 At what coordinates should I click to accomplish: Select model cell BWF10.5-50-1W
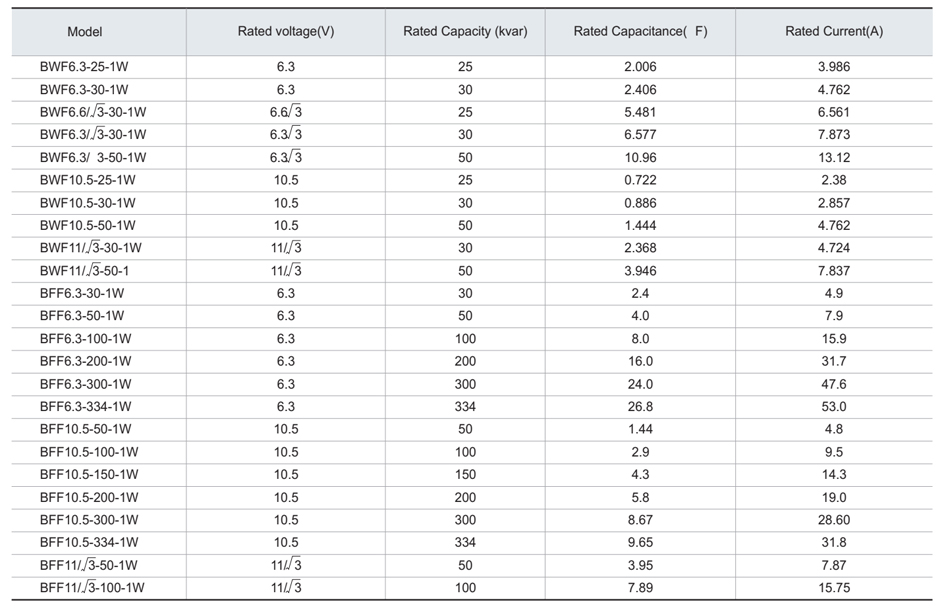pos(88,225)
